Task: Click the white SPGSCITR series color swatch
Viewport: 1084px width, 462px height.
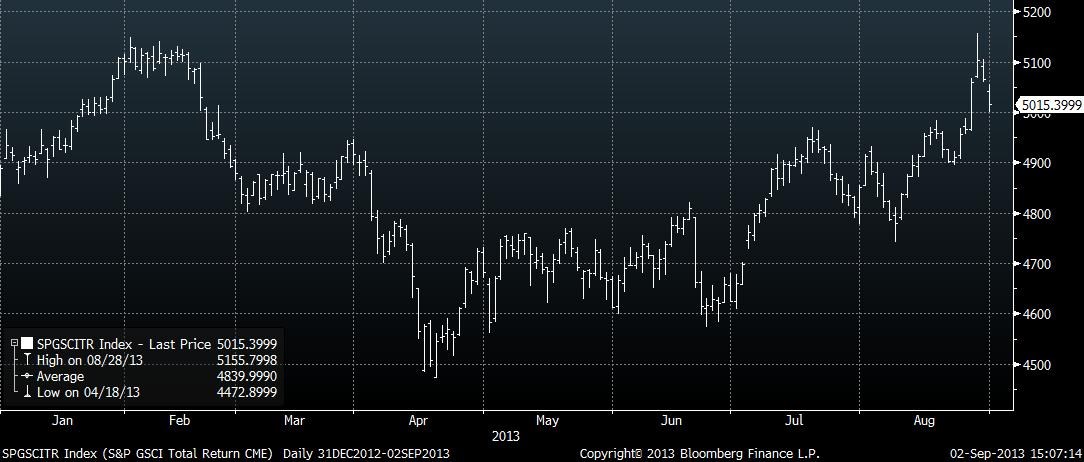Action: (x=27, y=344)
